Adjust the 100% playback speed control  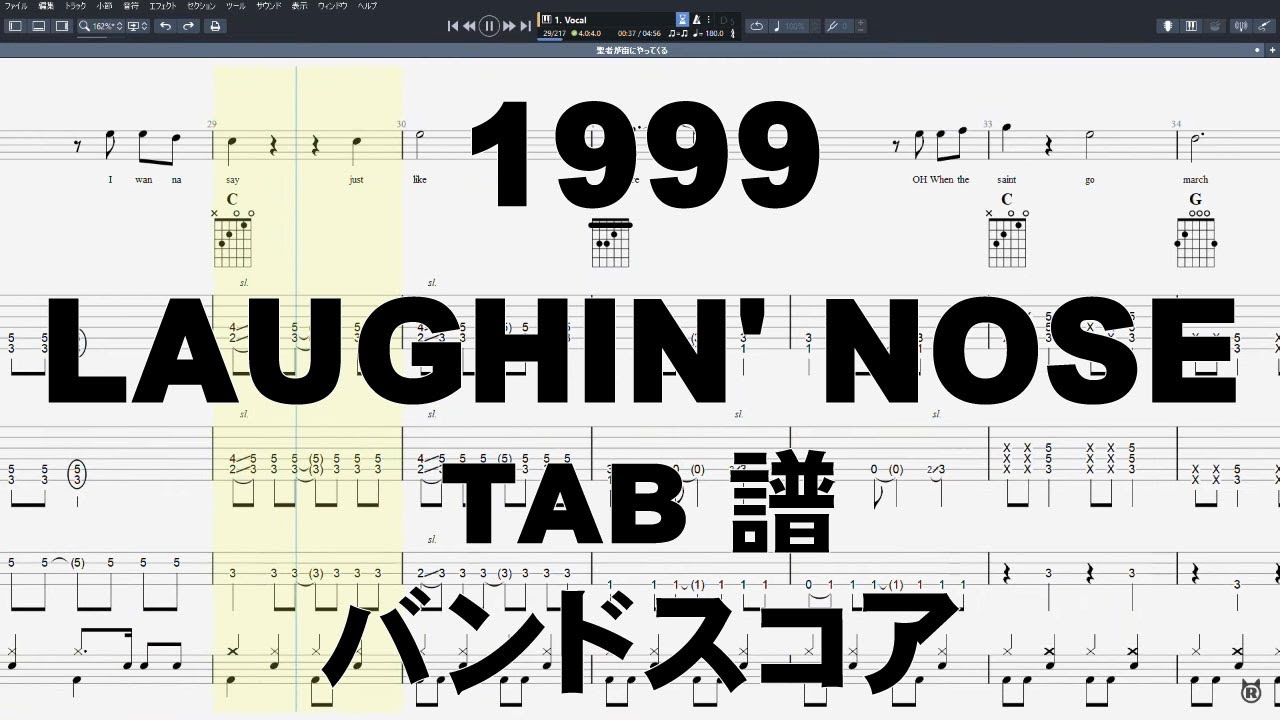click(x=797, y=26)
